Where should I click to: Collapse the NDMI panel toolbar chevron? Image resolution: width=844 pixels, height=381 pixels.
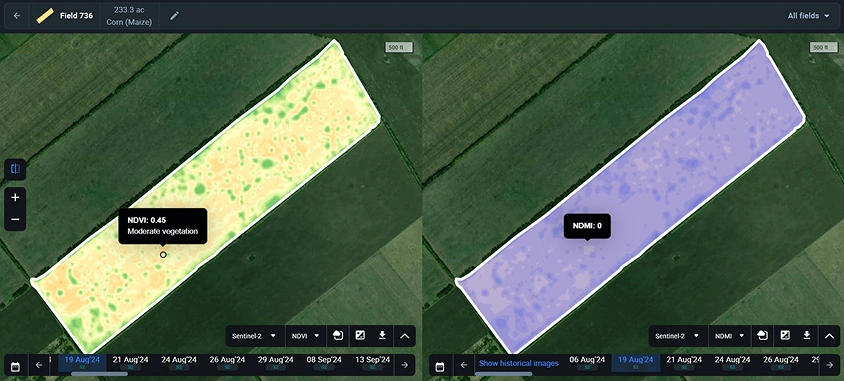(829, 336)
